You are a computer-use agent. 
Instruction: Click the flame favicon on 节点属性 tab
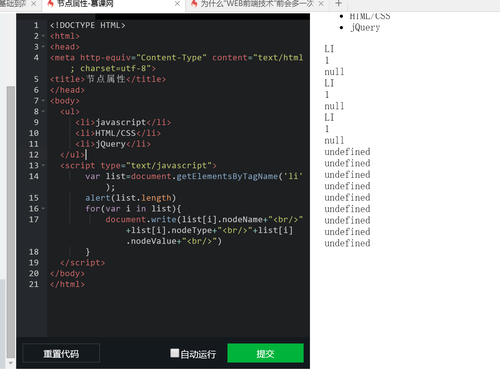50,4
